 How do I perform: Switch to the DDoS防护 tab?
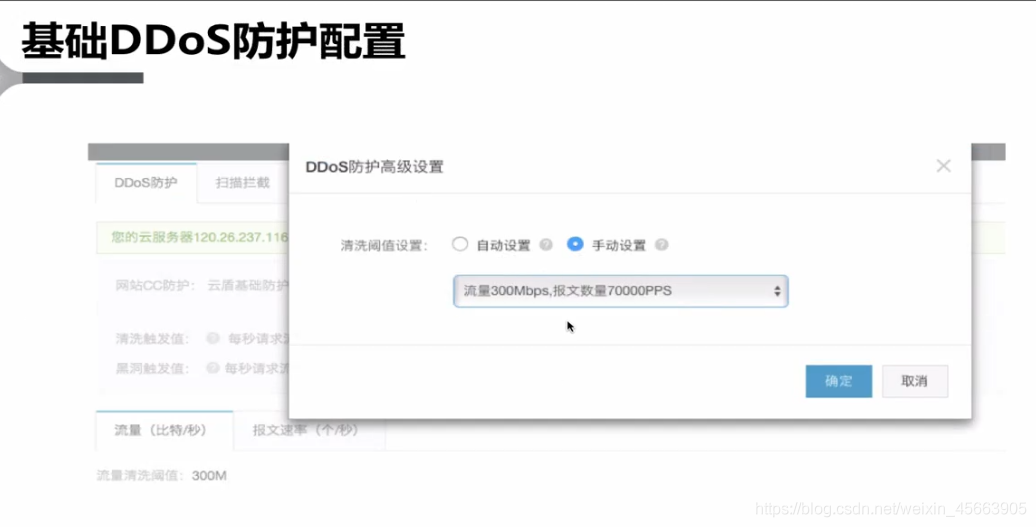(x=146, y=183)
